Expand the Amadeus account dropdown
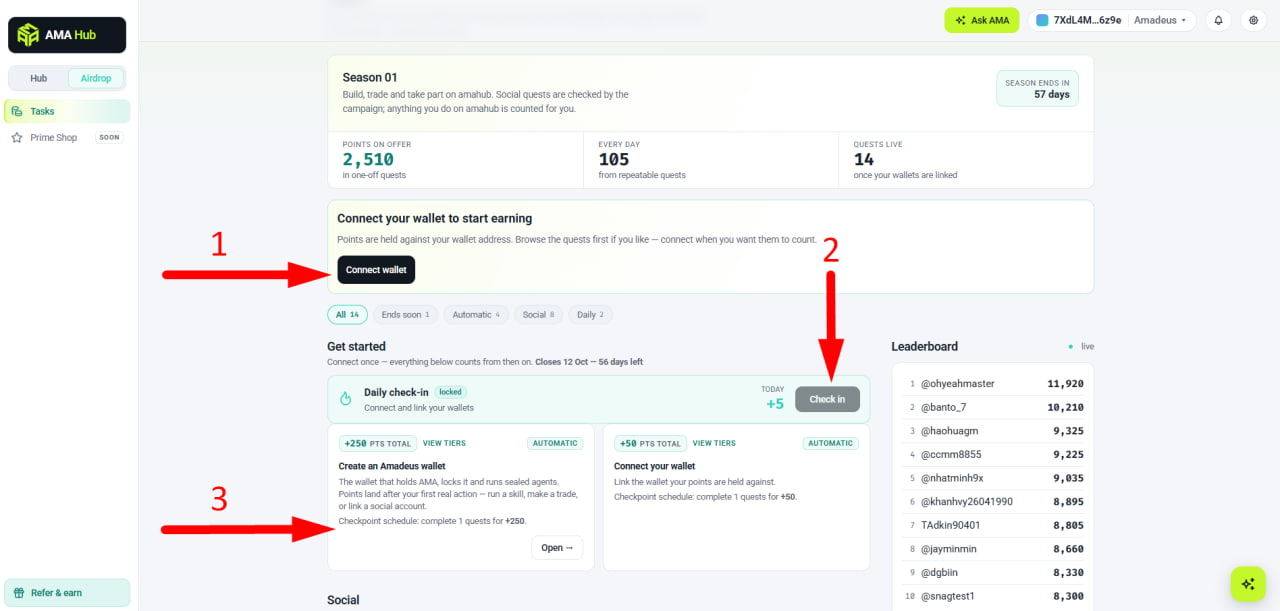 tap(1160, 20)
